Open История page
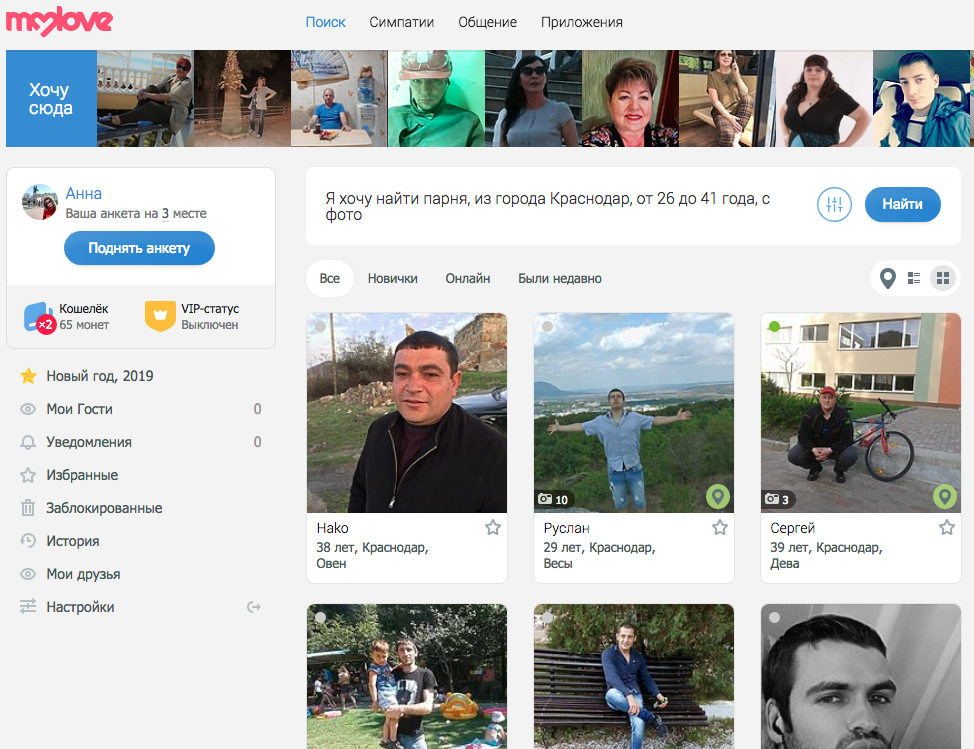 point(73,541)
